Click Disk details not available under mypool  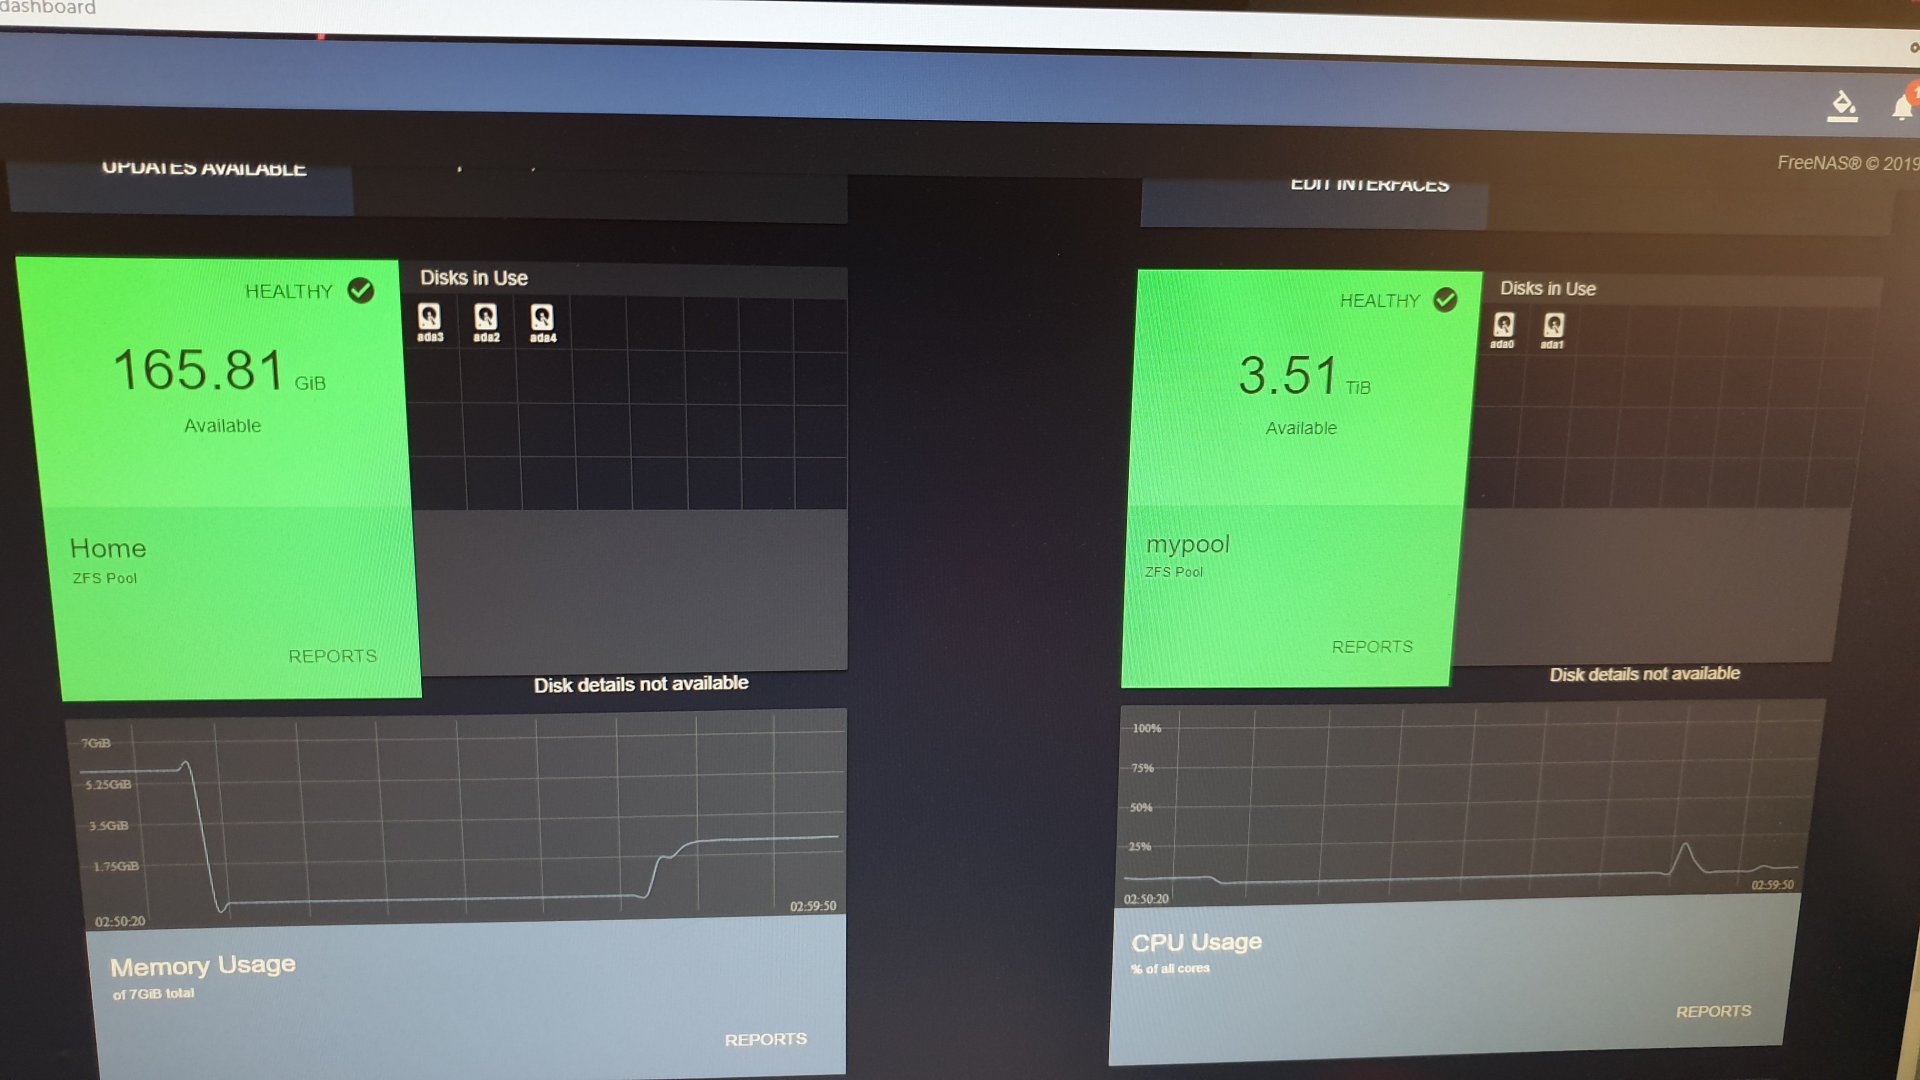tap(1645, 674)
